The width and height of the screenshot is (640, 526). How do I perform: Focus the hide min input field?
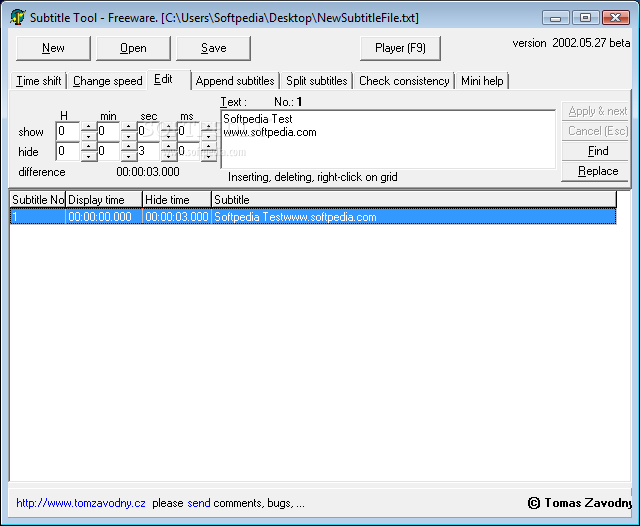(x=109, y=151)
